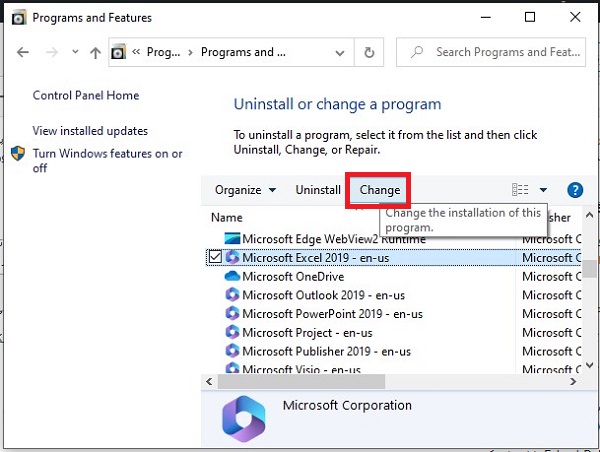Select 'Programs and ...' breadcrumb segment
This screenshot has height=452, width=600.
tap(243, 52)
